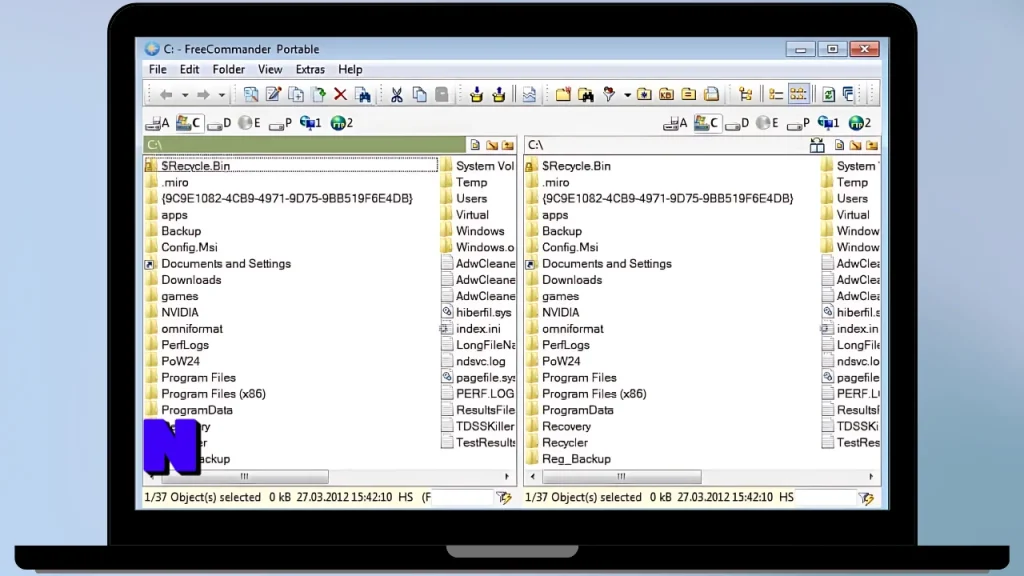Click the Move files toolbar icon
Image resolution: width=1024 pixels, height=576 pixels.
[x=319, y=95]
